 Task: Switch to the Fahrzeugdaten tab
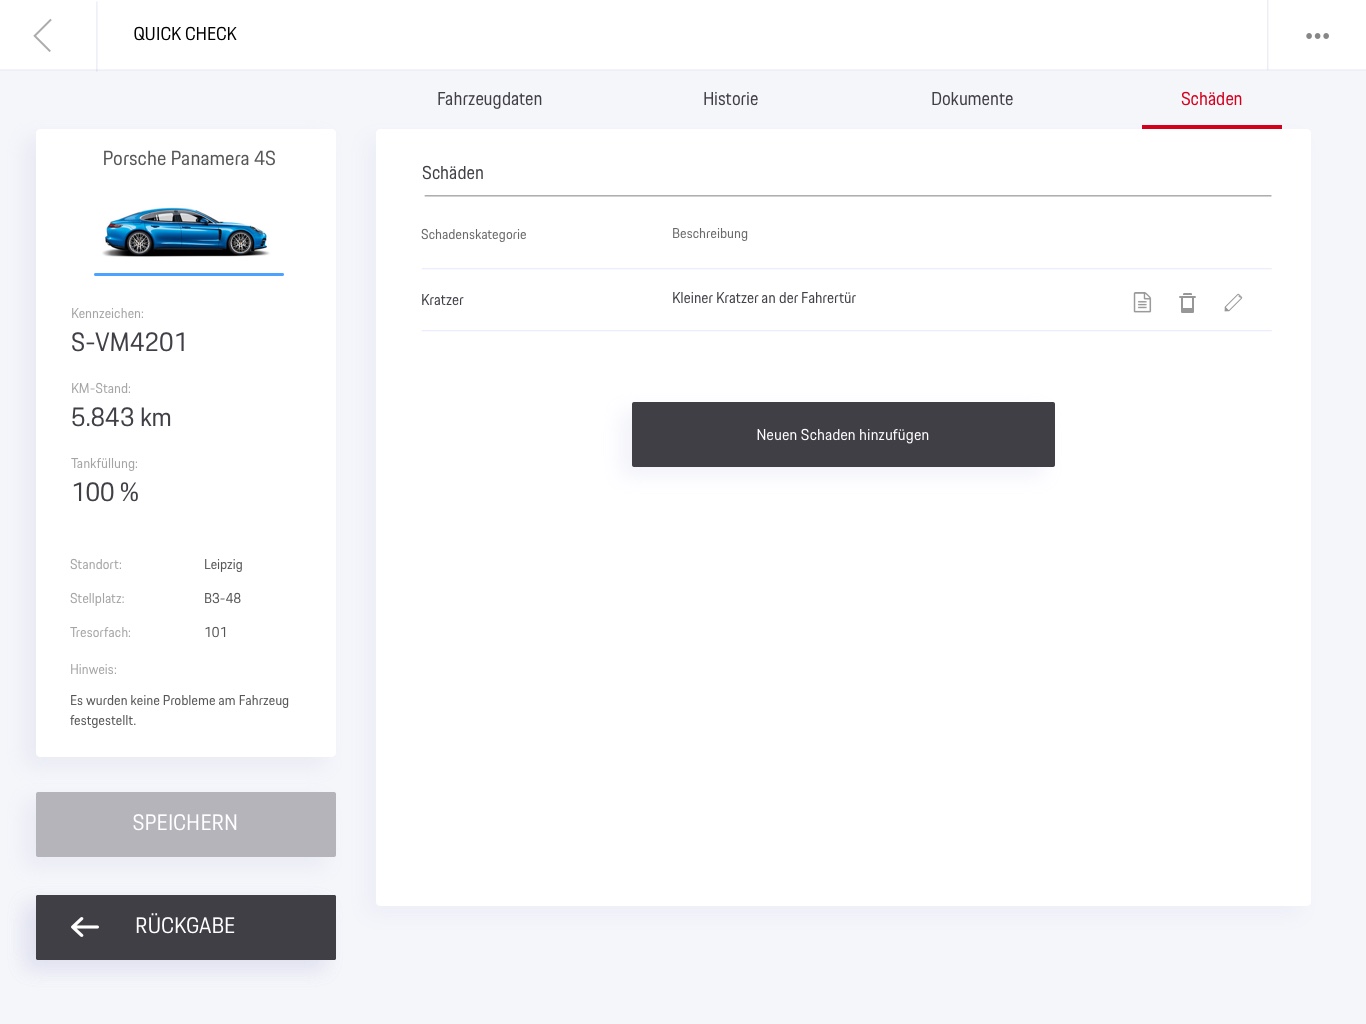tap(489, 99)
